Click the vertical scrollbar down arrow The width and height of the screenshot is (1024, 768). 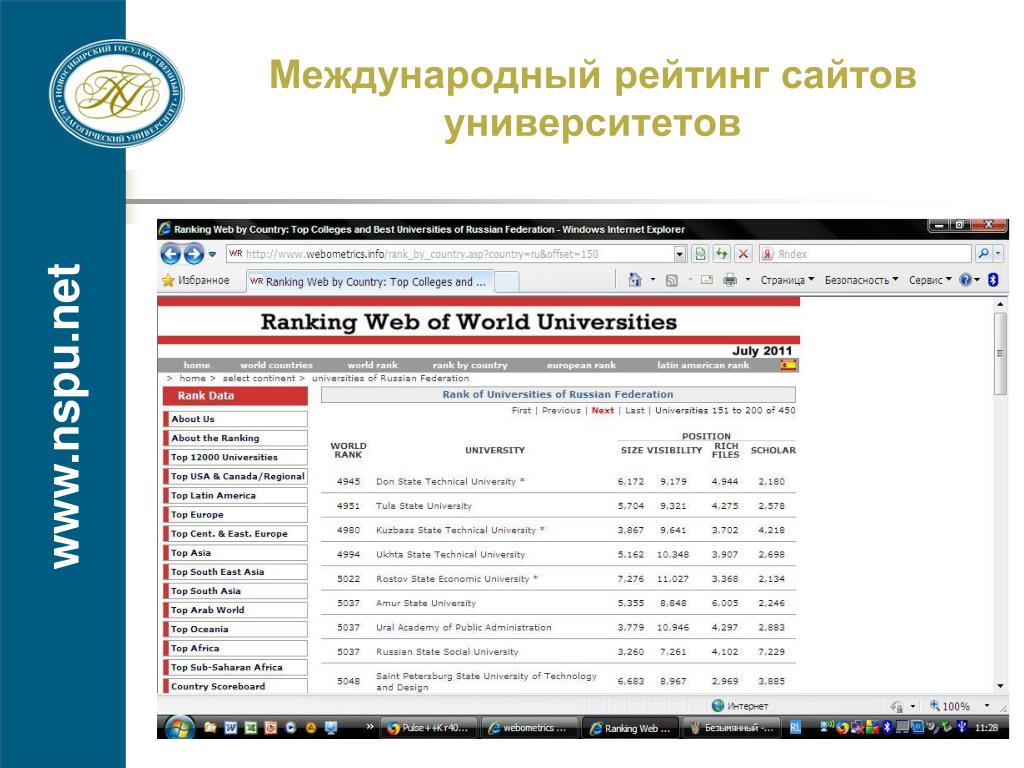[1001, 686]
